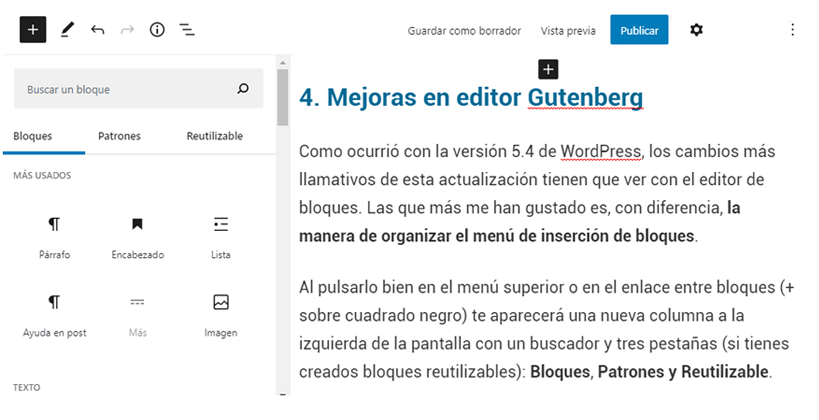819x420 pixels.
Task: Switch to the Reutilizable tab
Action: coord(215,136)
